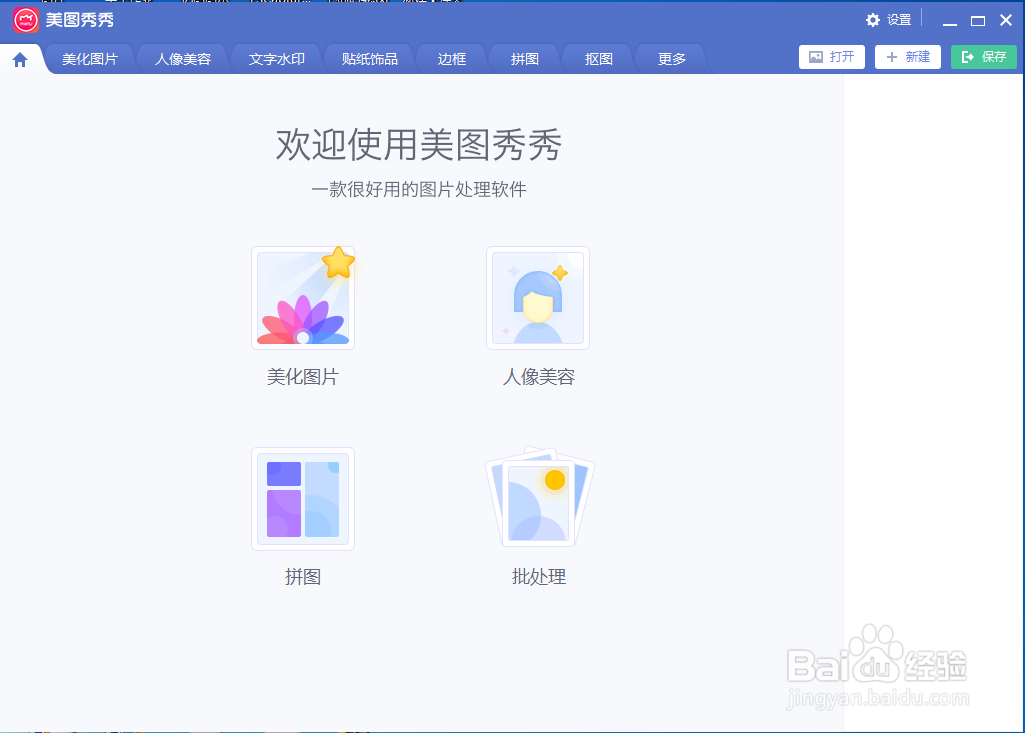Image resolution: width=1025 pixels, height=733 pixels.
Task: Switch to the 人像美容 tab
Action: tap(182, 59)
